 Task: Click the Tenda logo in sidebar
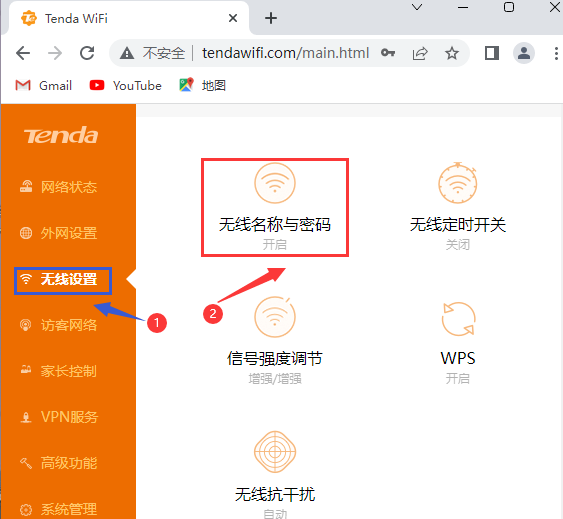coord(61,135)
